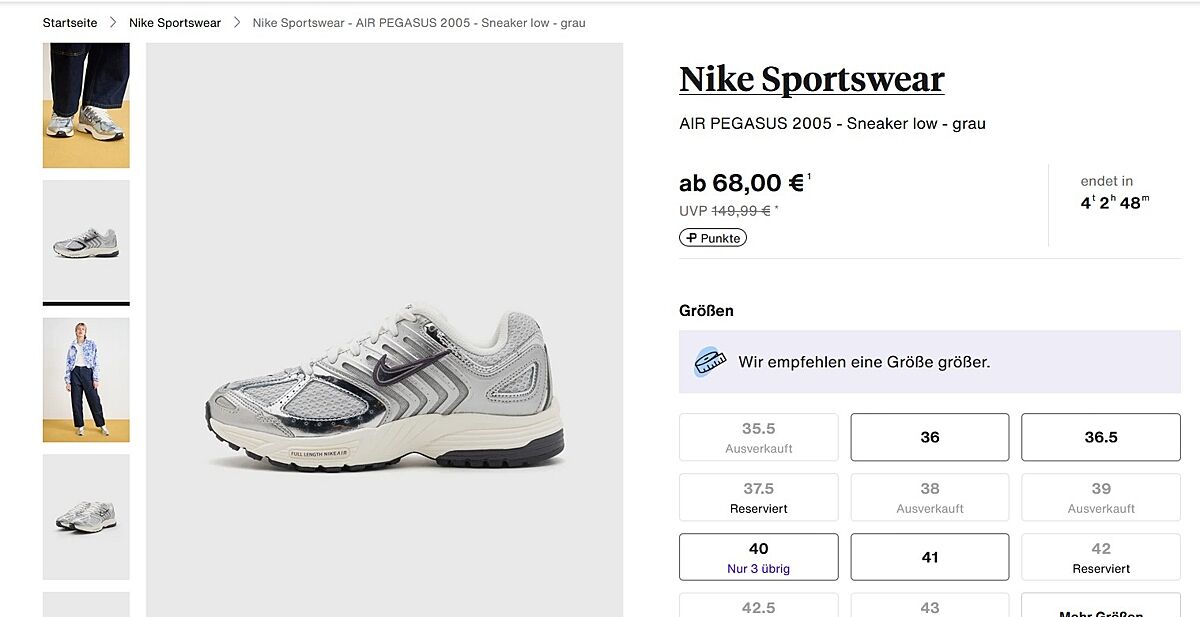Select size 41

tap(929, 557)
